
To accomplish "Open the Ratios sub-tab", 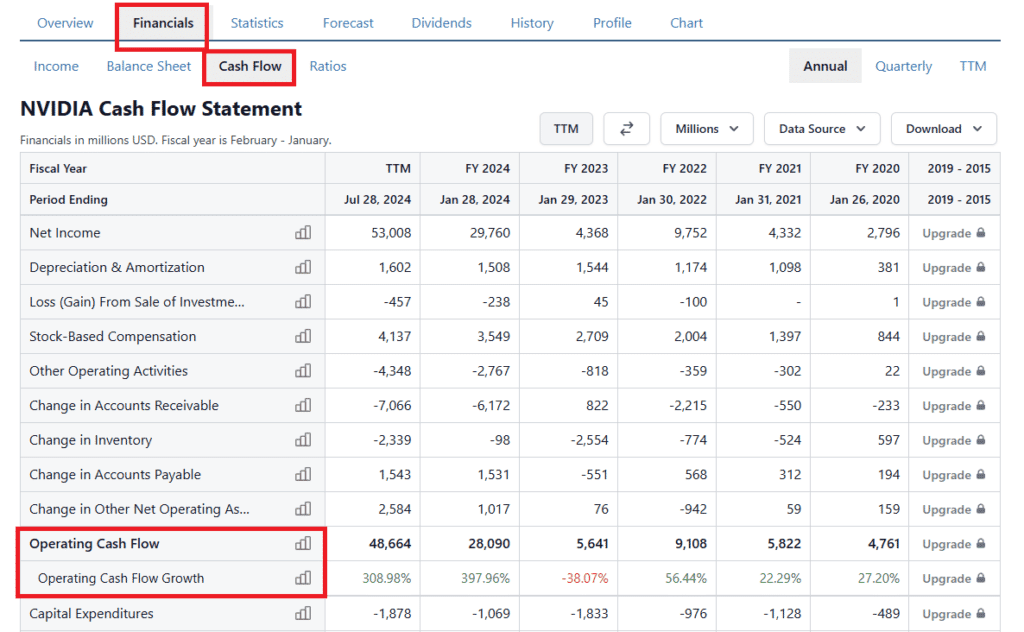I will tap(328, 66).
